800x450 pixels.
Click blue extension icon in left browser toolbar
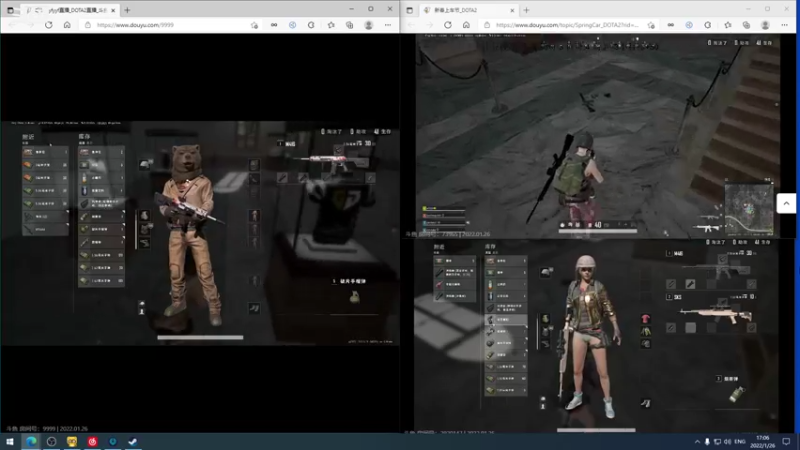[292, 25]
